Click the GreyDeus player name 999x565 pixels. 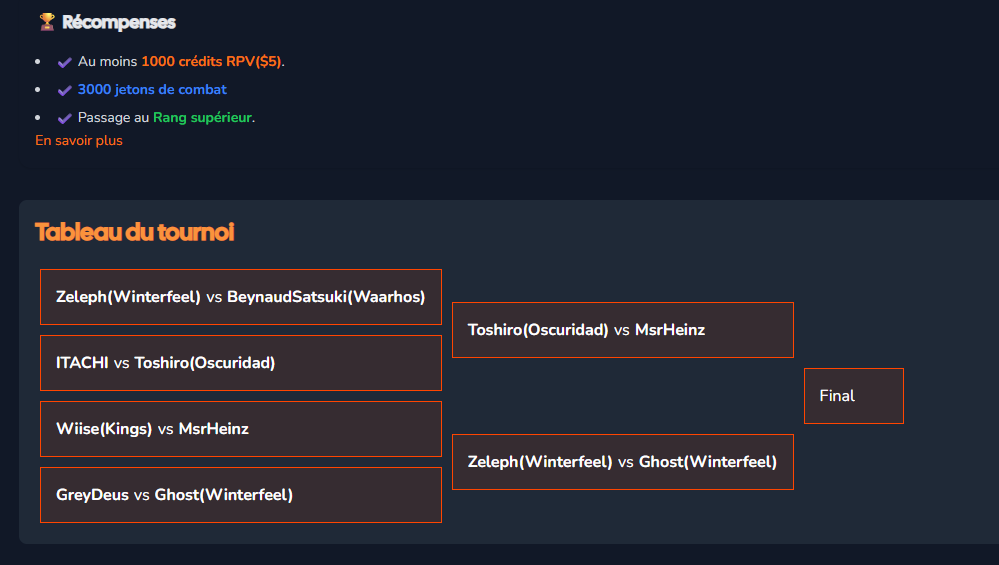click(92, 495)
